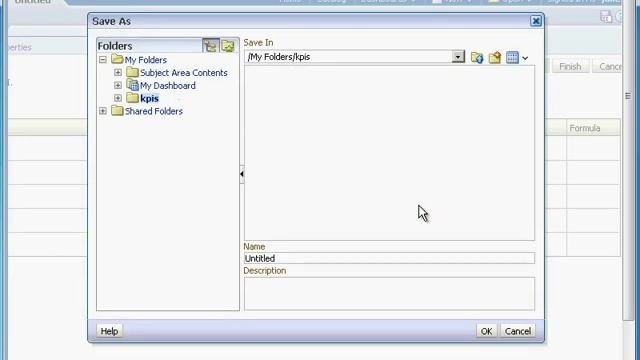The width and height of the screenshot is (640, 360).
Task: Click Shared Folders folder icon
Action: pyautogui.click(x=117, y=111)
